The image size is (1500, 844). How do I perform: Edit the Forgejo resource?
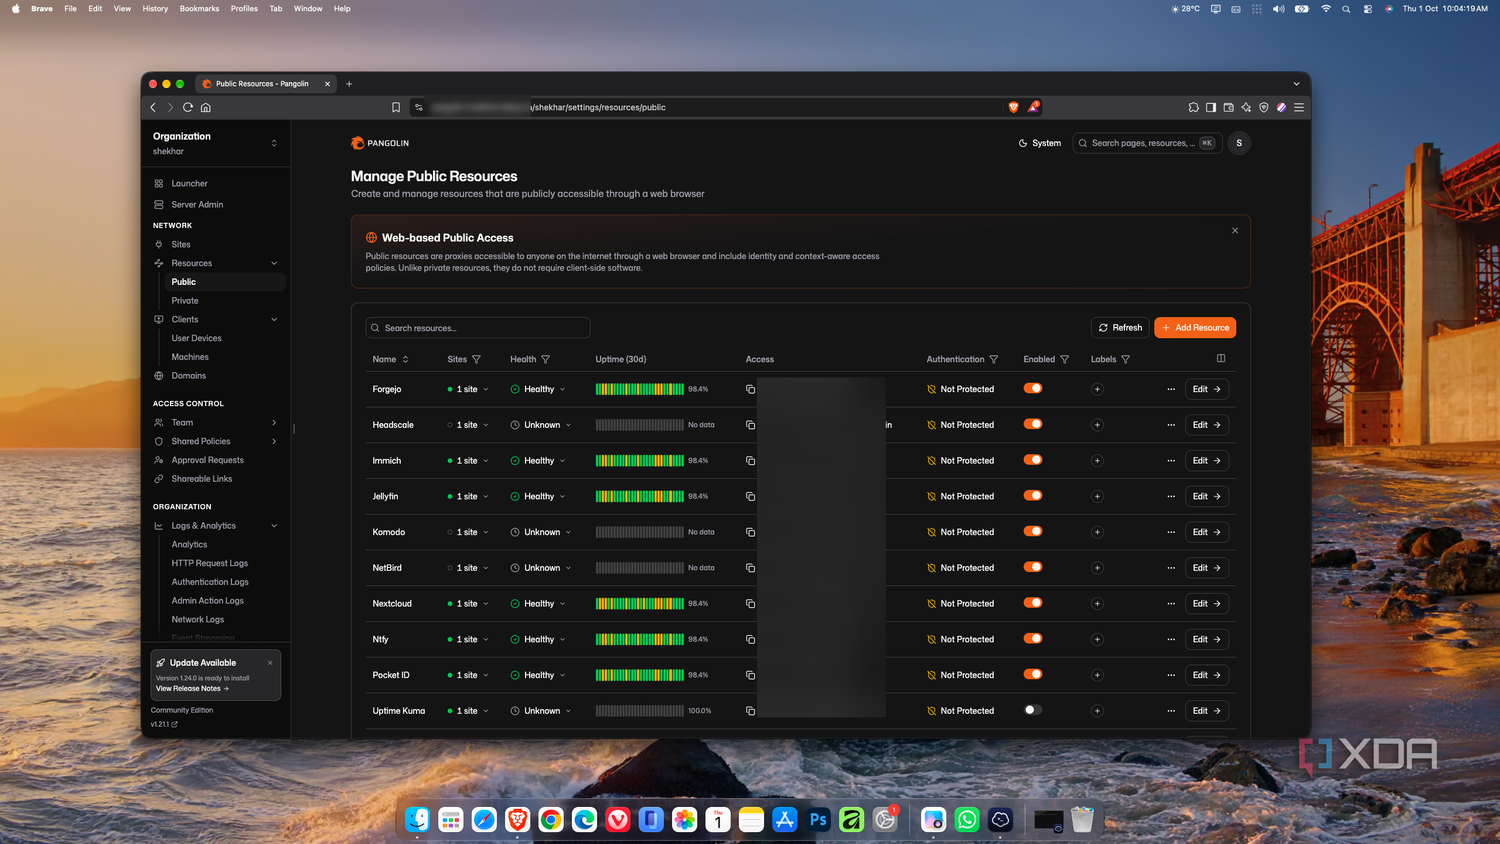pyautogui.click(x=1207, y=389)
